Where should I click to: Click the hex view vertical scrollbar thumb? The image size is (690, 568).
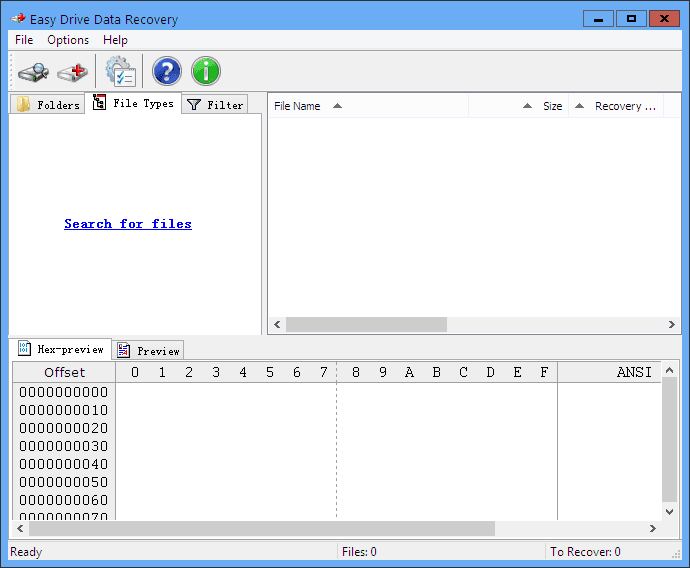coord(669,440)
